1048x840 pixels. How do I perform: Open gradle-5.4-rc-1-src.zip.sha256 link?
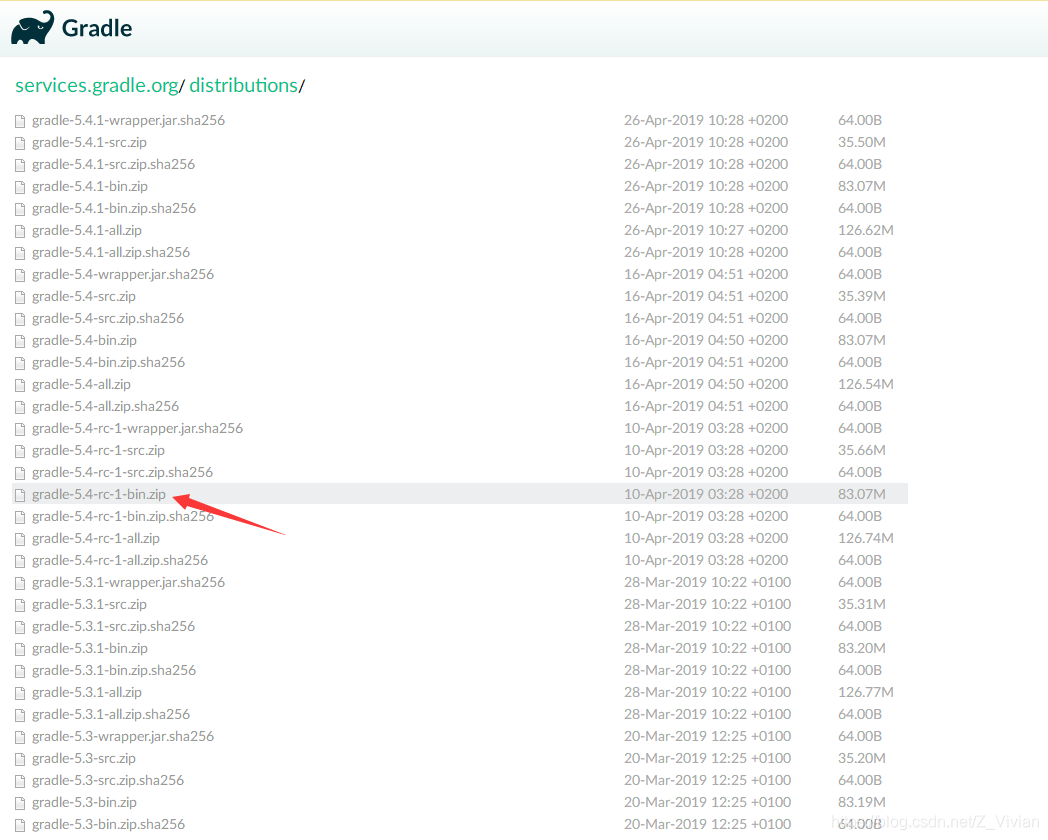click(x=122, y=472)
